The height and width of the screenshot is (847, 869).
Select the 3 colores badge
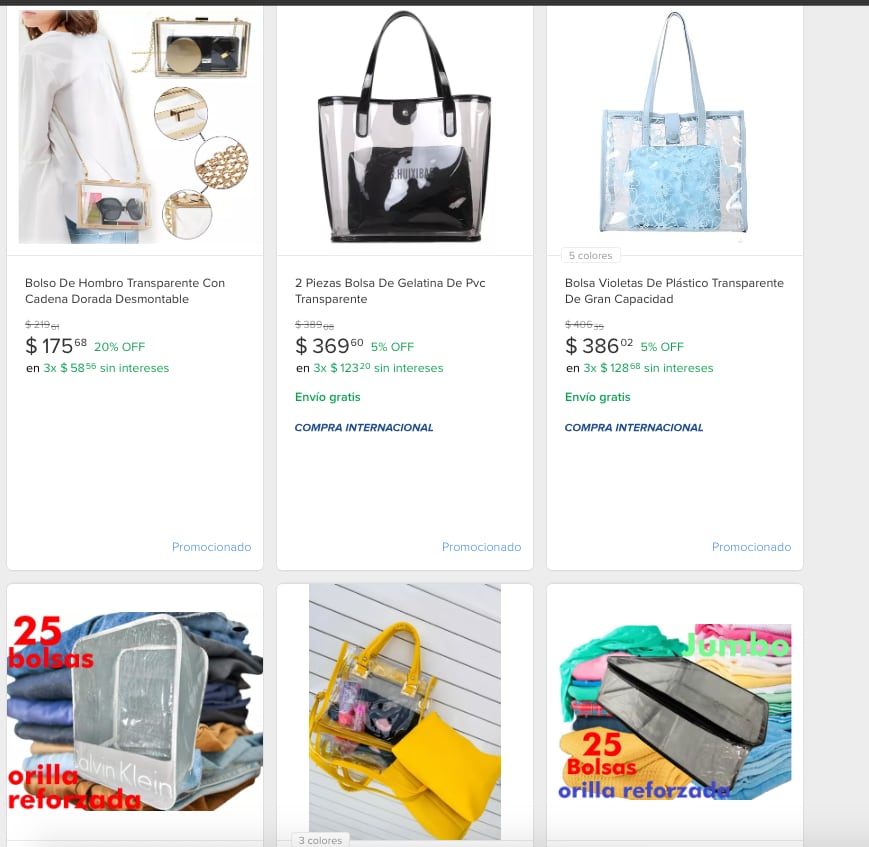point(320,840)
